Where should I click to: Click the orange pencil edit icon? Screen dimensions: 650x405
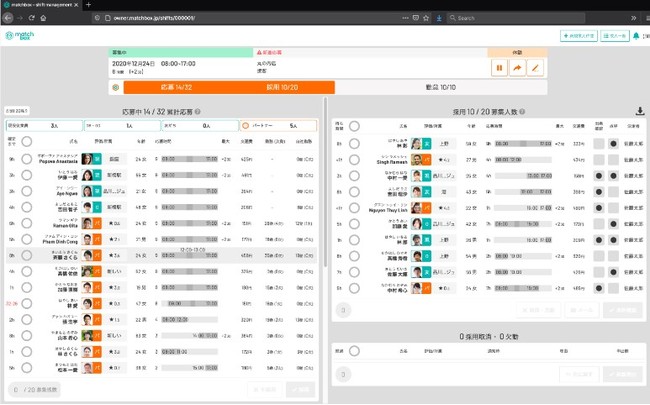point(535,68)
